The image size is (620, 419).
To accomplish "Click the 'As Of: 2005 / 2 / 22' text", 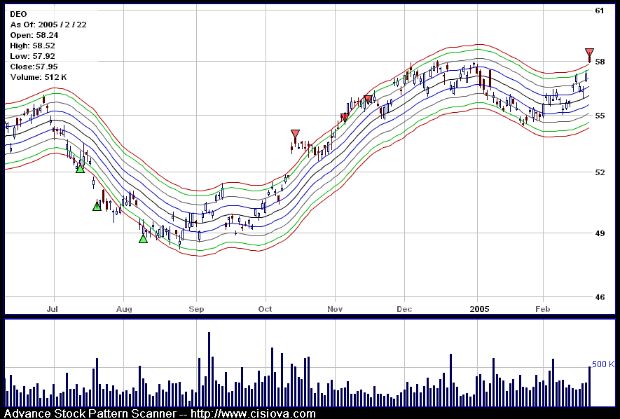I will [48, 25].
